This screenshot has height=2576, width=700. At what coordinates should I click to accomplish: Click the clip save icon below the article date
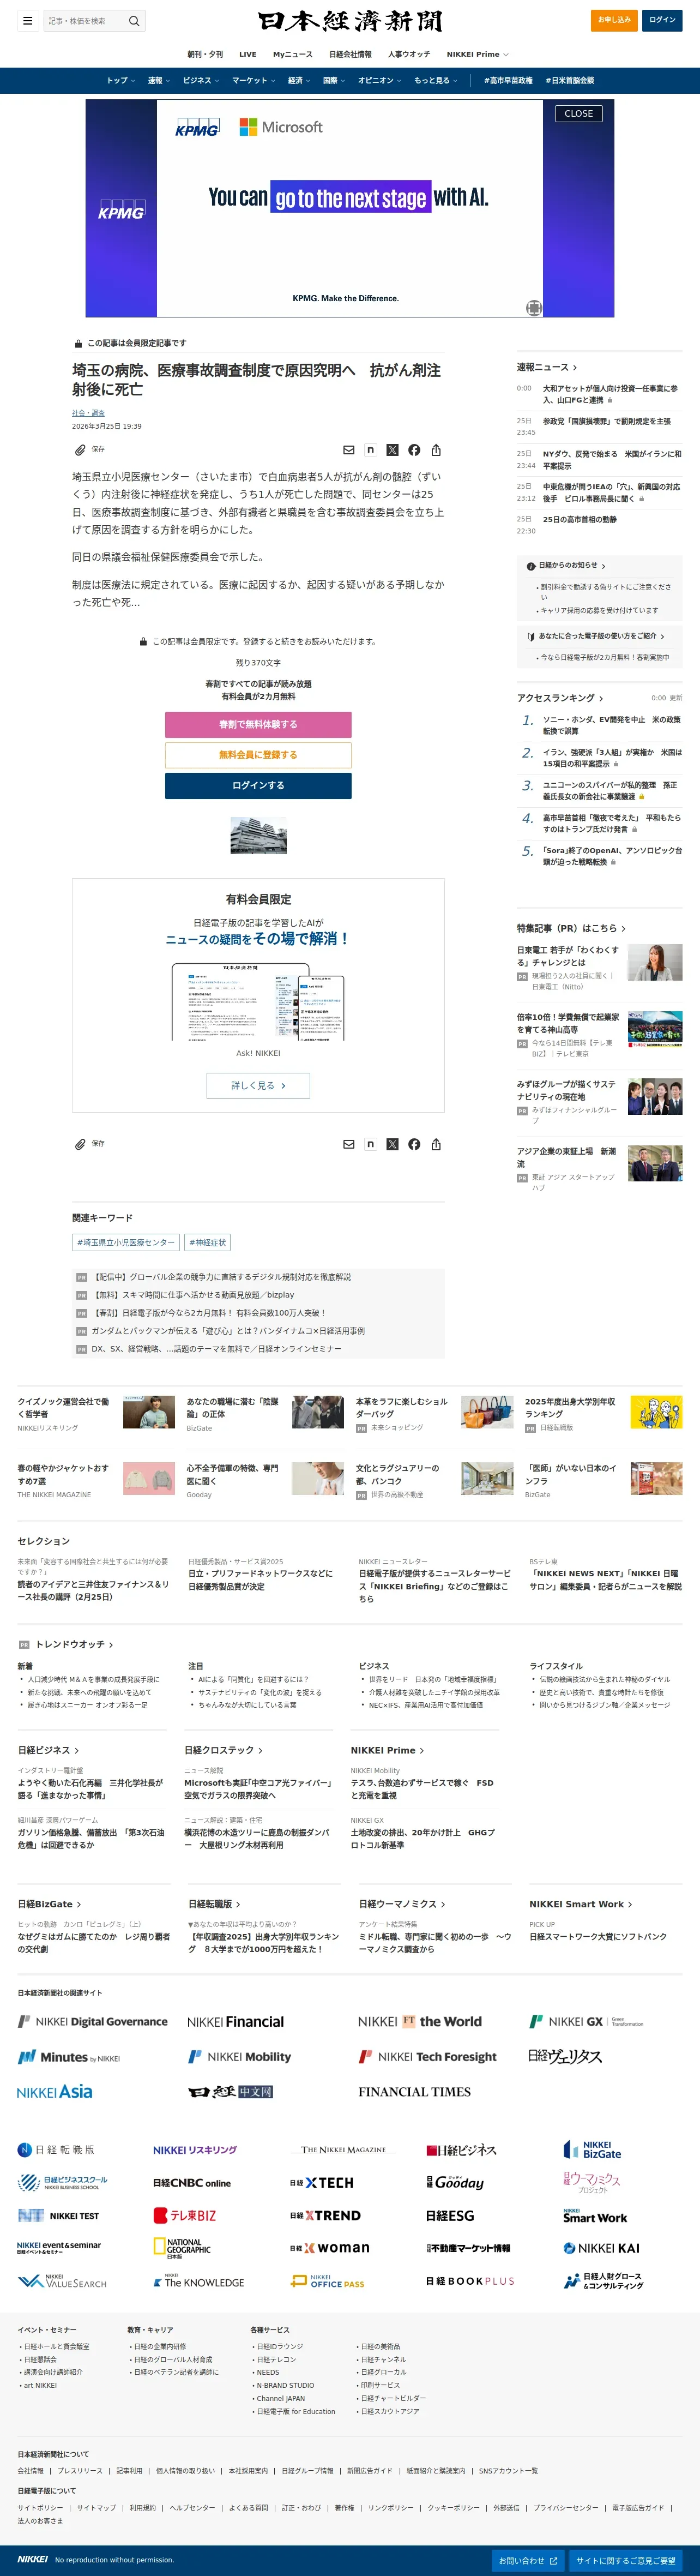(80, 450)
